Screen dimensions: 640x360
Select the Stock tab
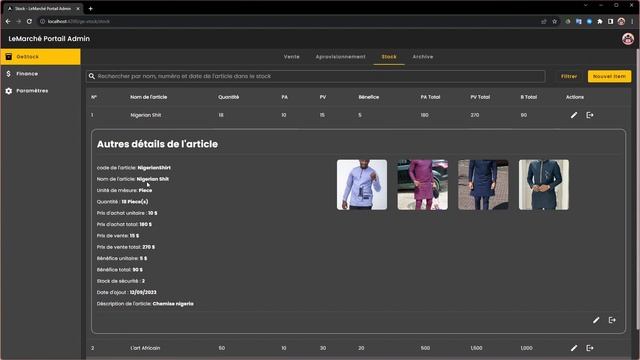tap(389, 57)
